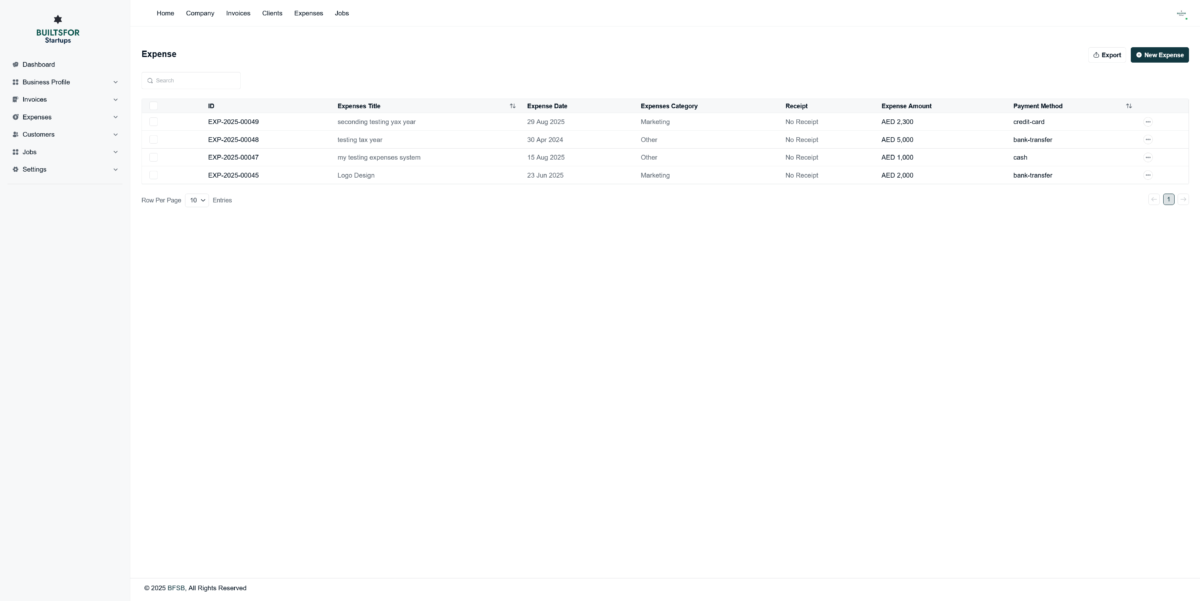Click the New Expense button

point(1159,55)
